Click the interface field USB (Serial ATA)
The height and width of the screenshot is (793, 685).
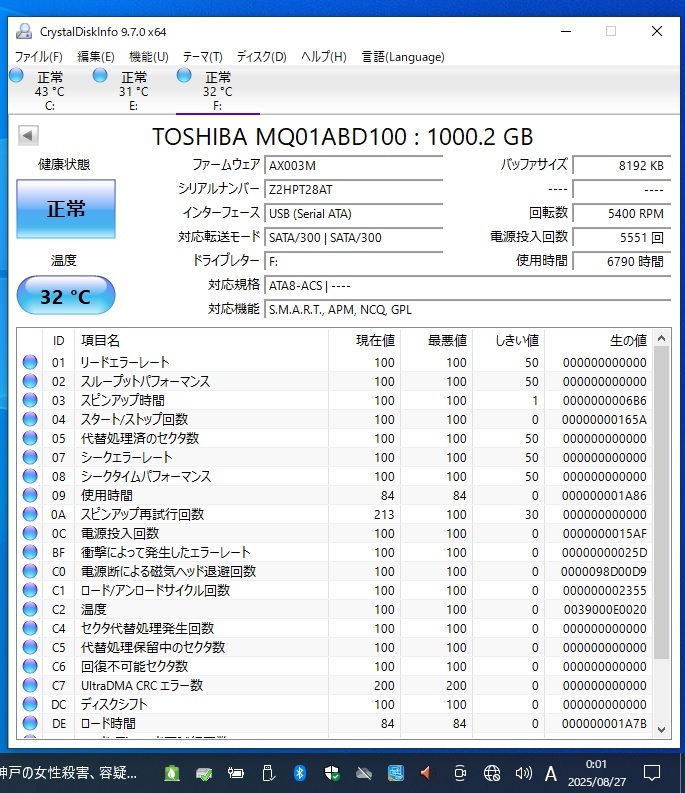pyautogui.click(x=354, y=213)
